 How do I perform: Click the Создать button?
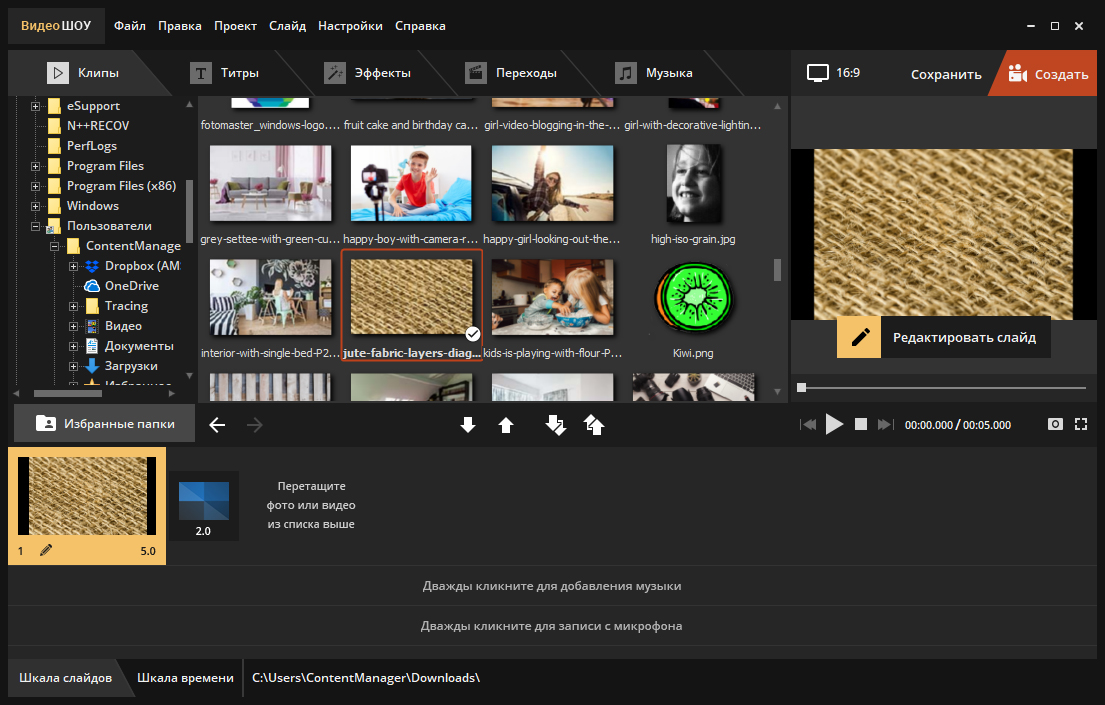pos(1048,73)
